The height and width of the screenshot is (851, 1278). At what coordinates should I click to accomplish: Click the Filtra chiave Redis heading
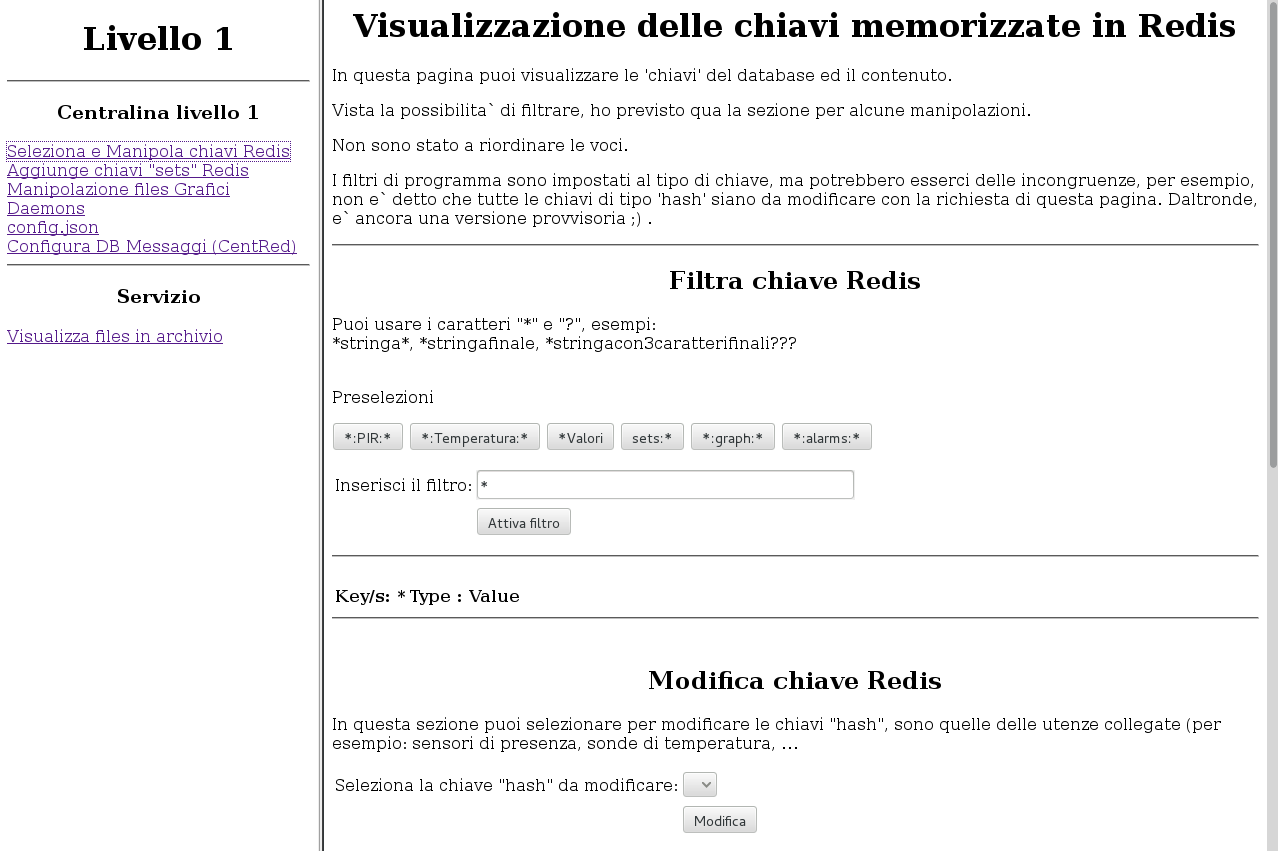coord(795,281)
